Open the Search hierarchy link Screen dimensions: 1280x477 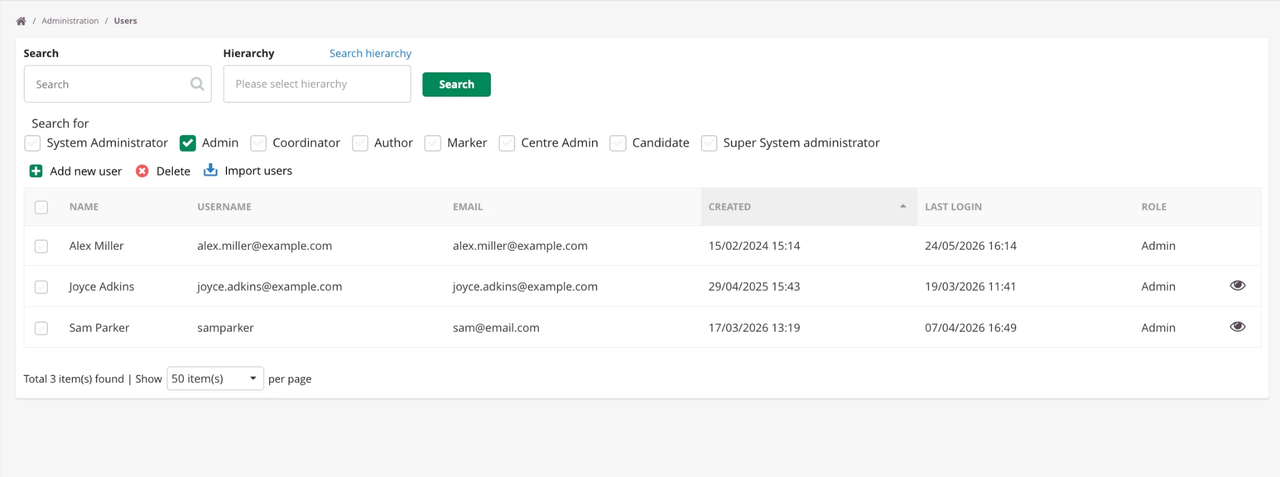pyautogui.click(x=370, y=53)
